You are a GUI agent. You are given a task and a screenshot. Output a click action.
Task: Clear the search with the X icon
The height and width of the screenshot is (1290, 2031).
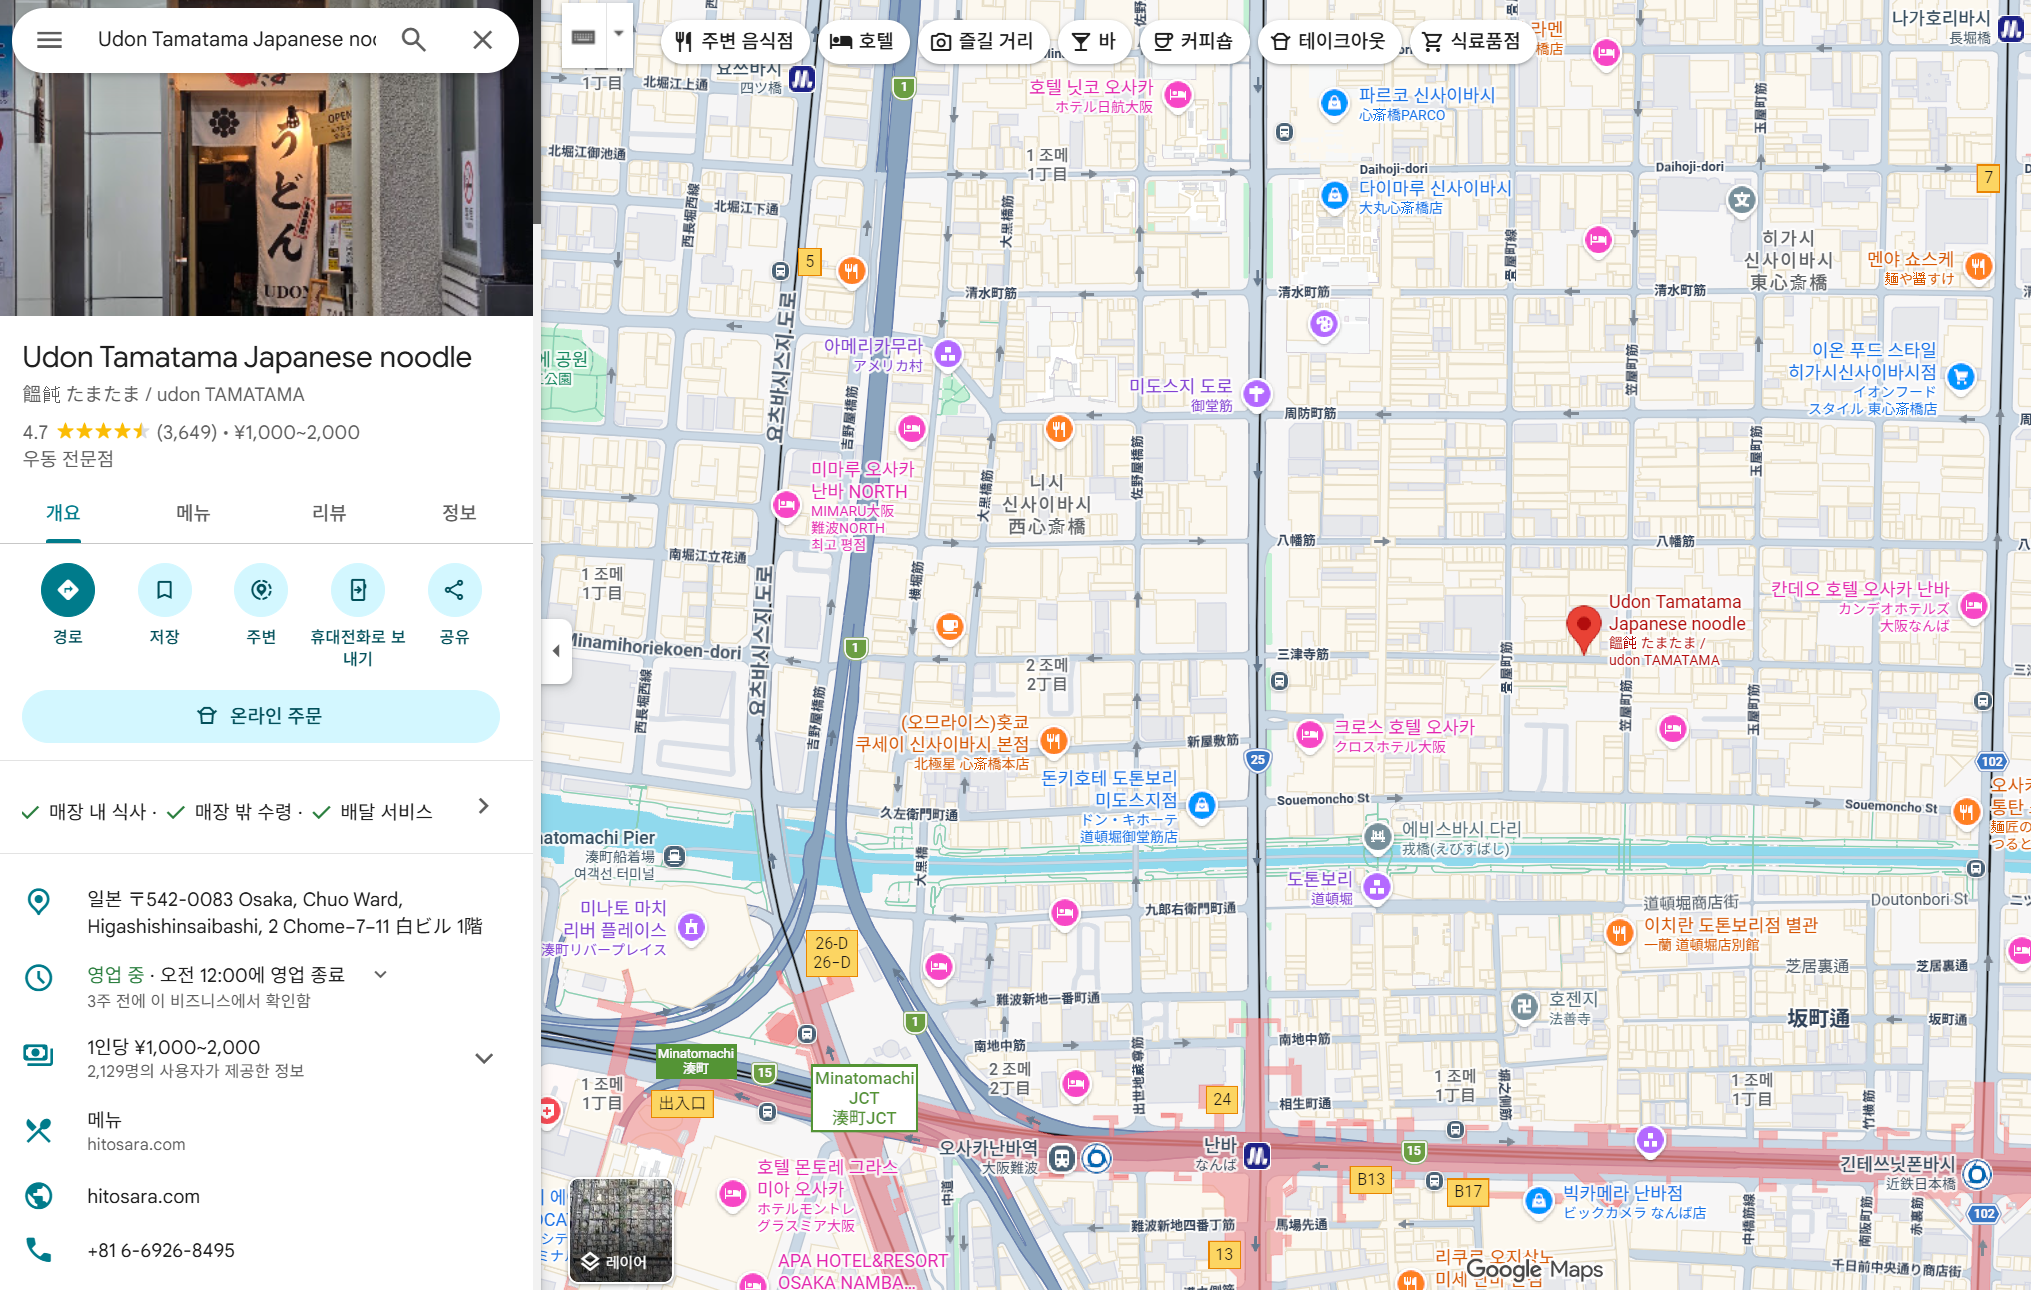tap(483, 40)
